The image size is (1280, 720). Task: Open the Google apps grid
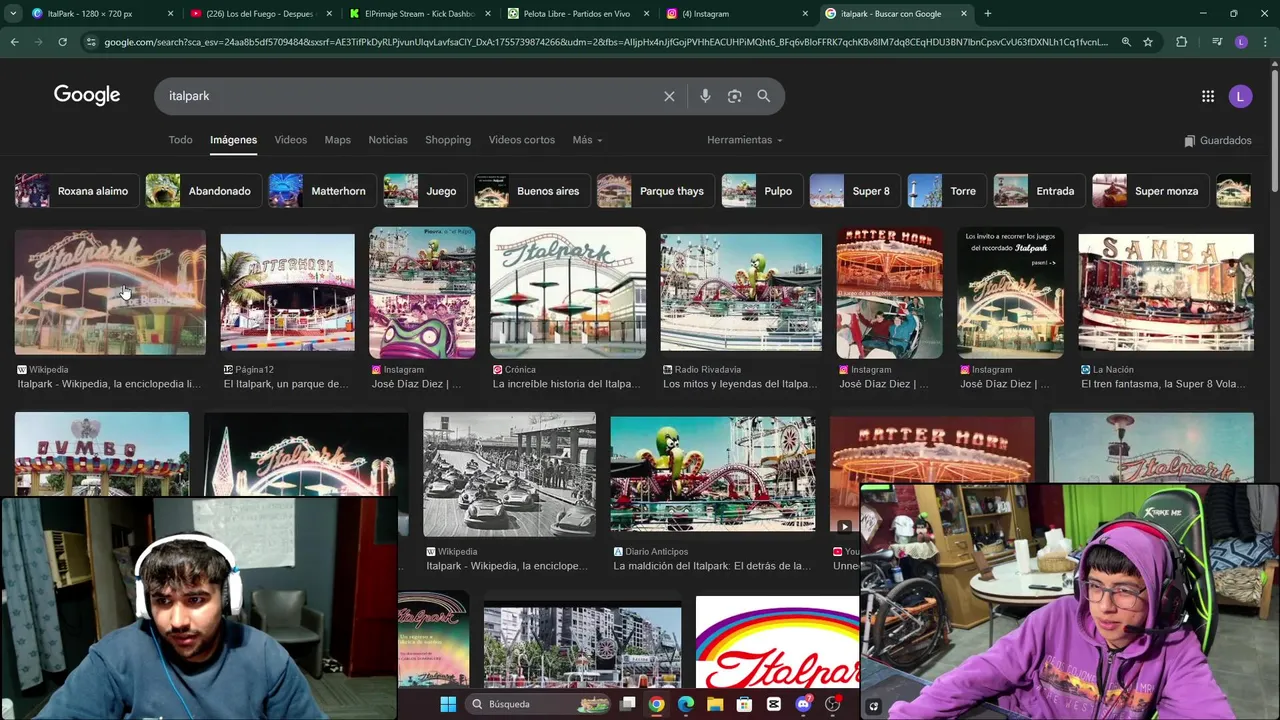point(1208,96)
